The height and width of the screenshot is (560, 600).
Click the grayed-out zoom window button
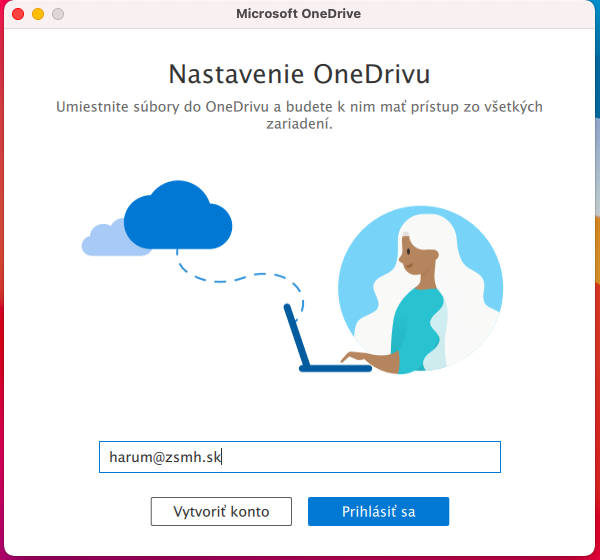pos(58,14)
